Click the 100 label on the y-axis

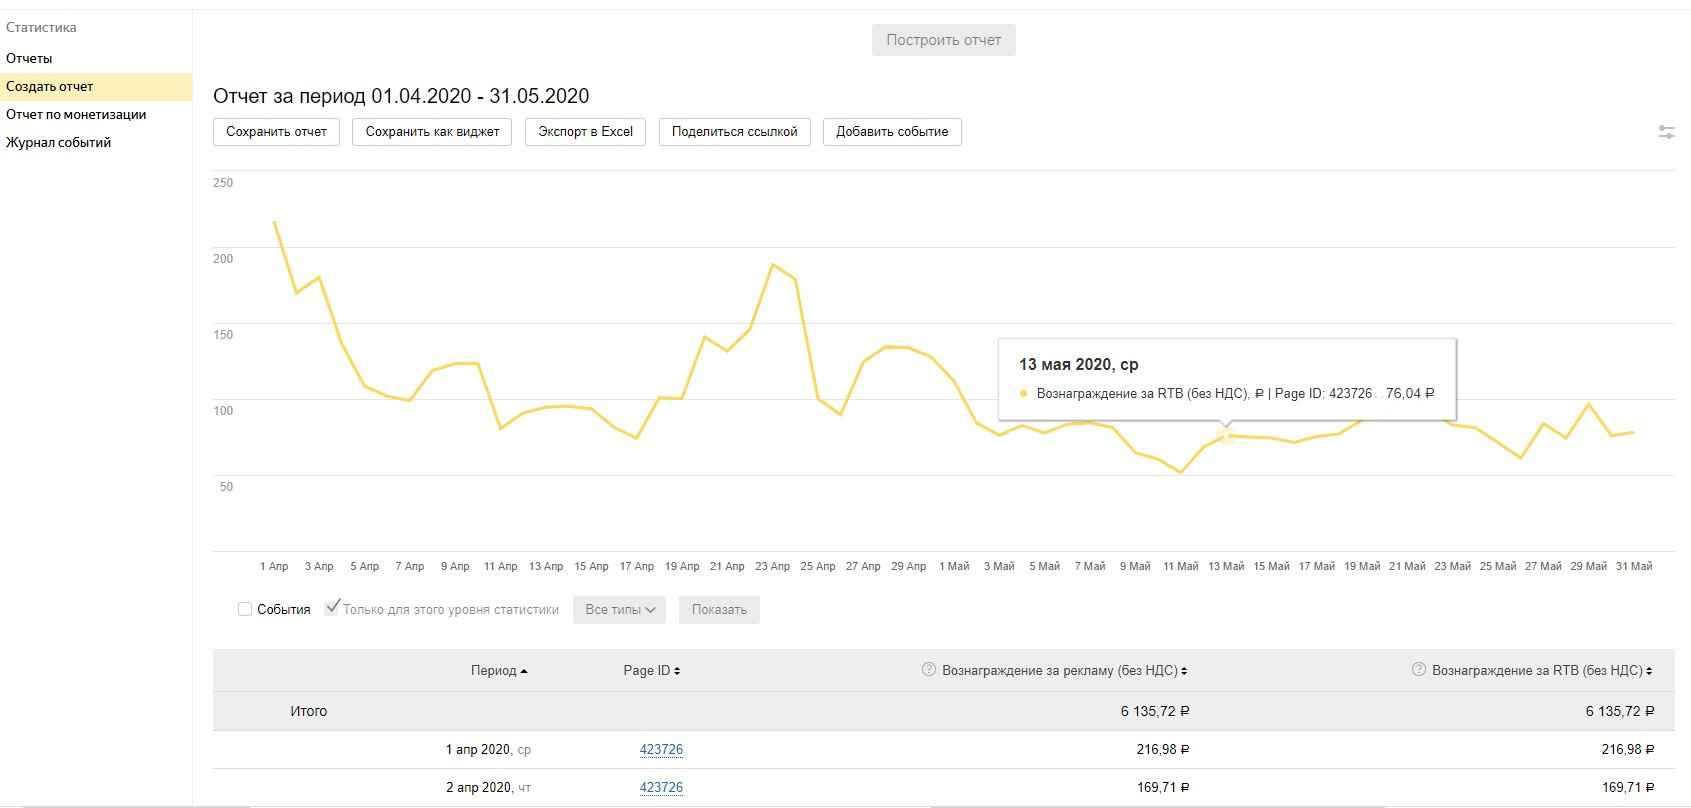[x=223, y=411]
